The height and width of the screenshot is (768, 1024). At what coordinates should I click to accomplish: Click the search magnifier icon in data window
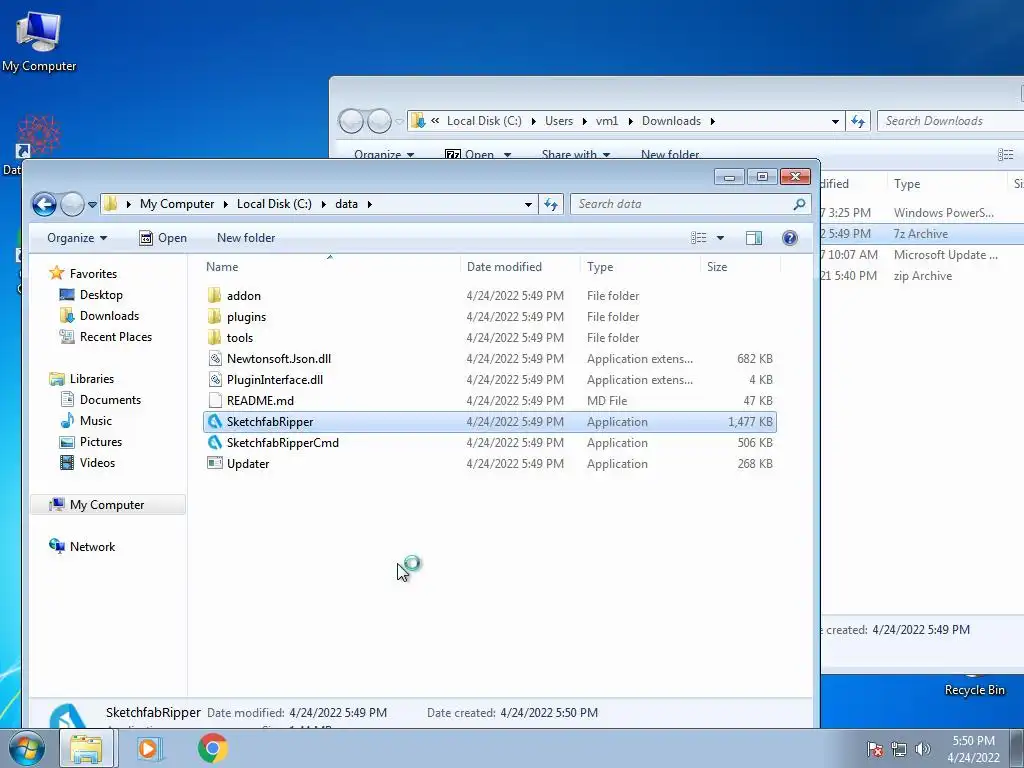(799, 204)
